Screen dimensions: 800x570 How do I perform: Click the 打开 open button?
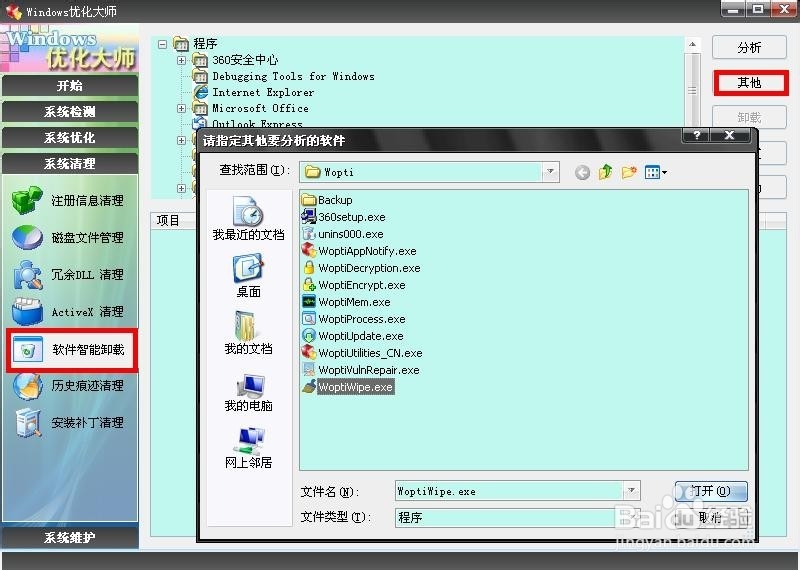coord(711,491)
